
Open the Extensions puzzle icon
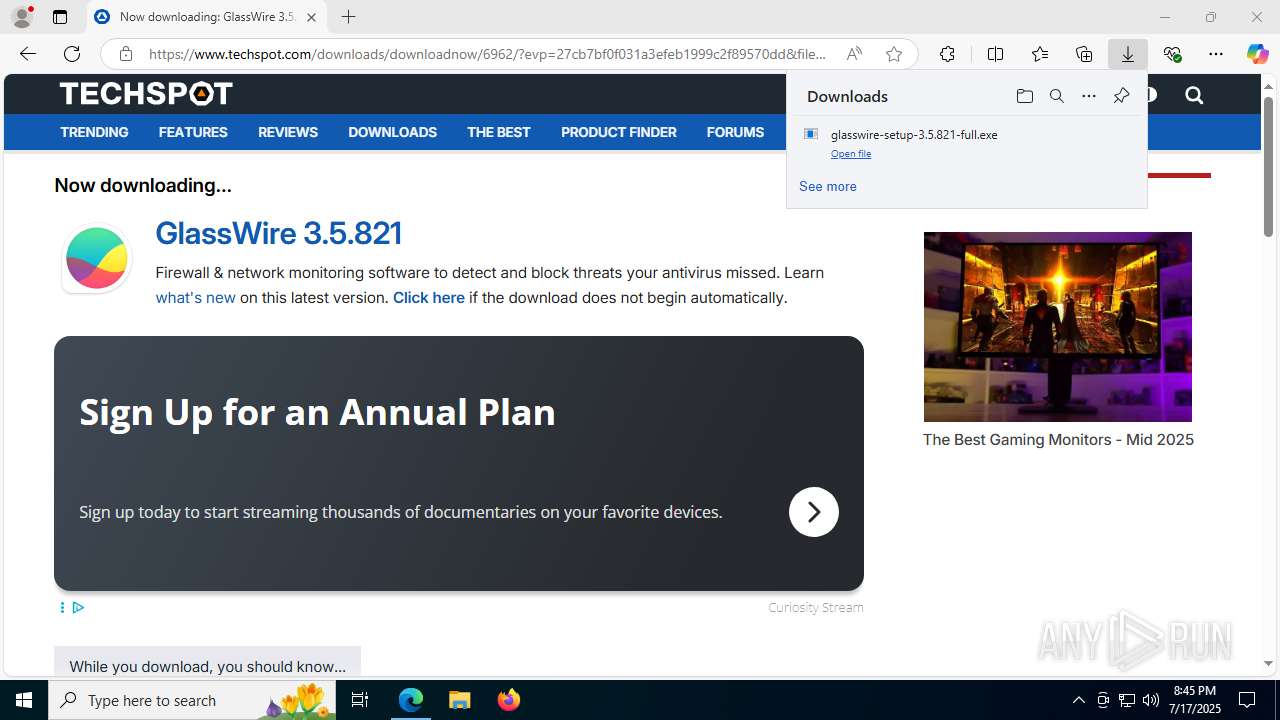coord(947,54)
